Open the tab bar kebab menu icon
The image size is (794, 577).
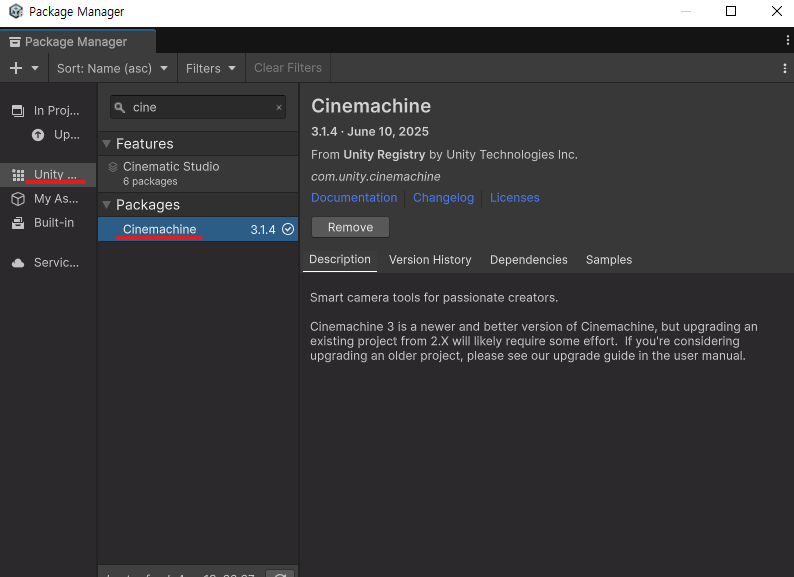(787, 40)
